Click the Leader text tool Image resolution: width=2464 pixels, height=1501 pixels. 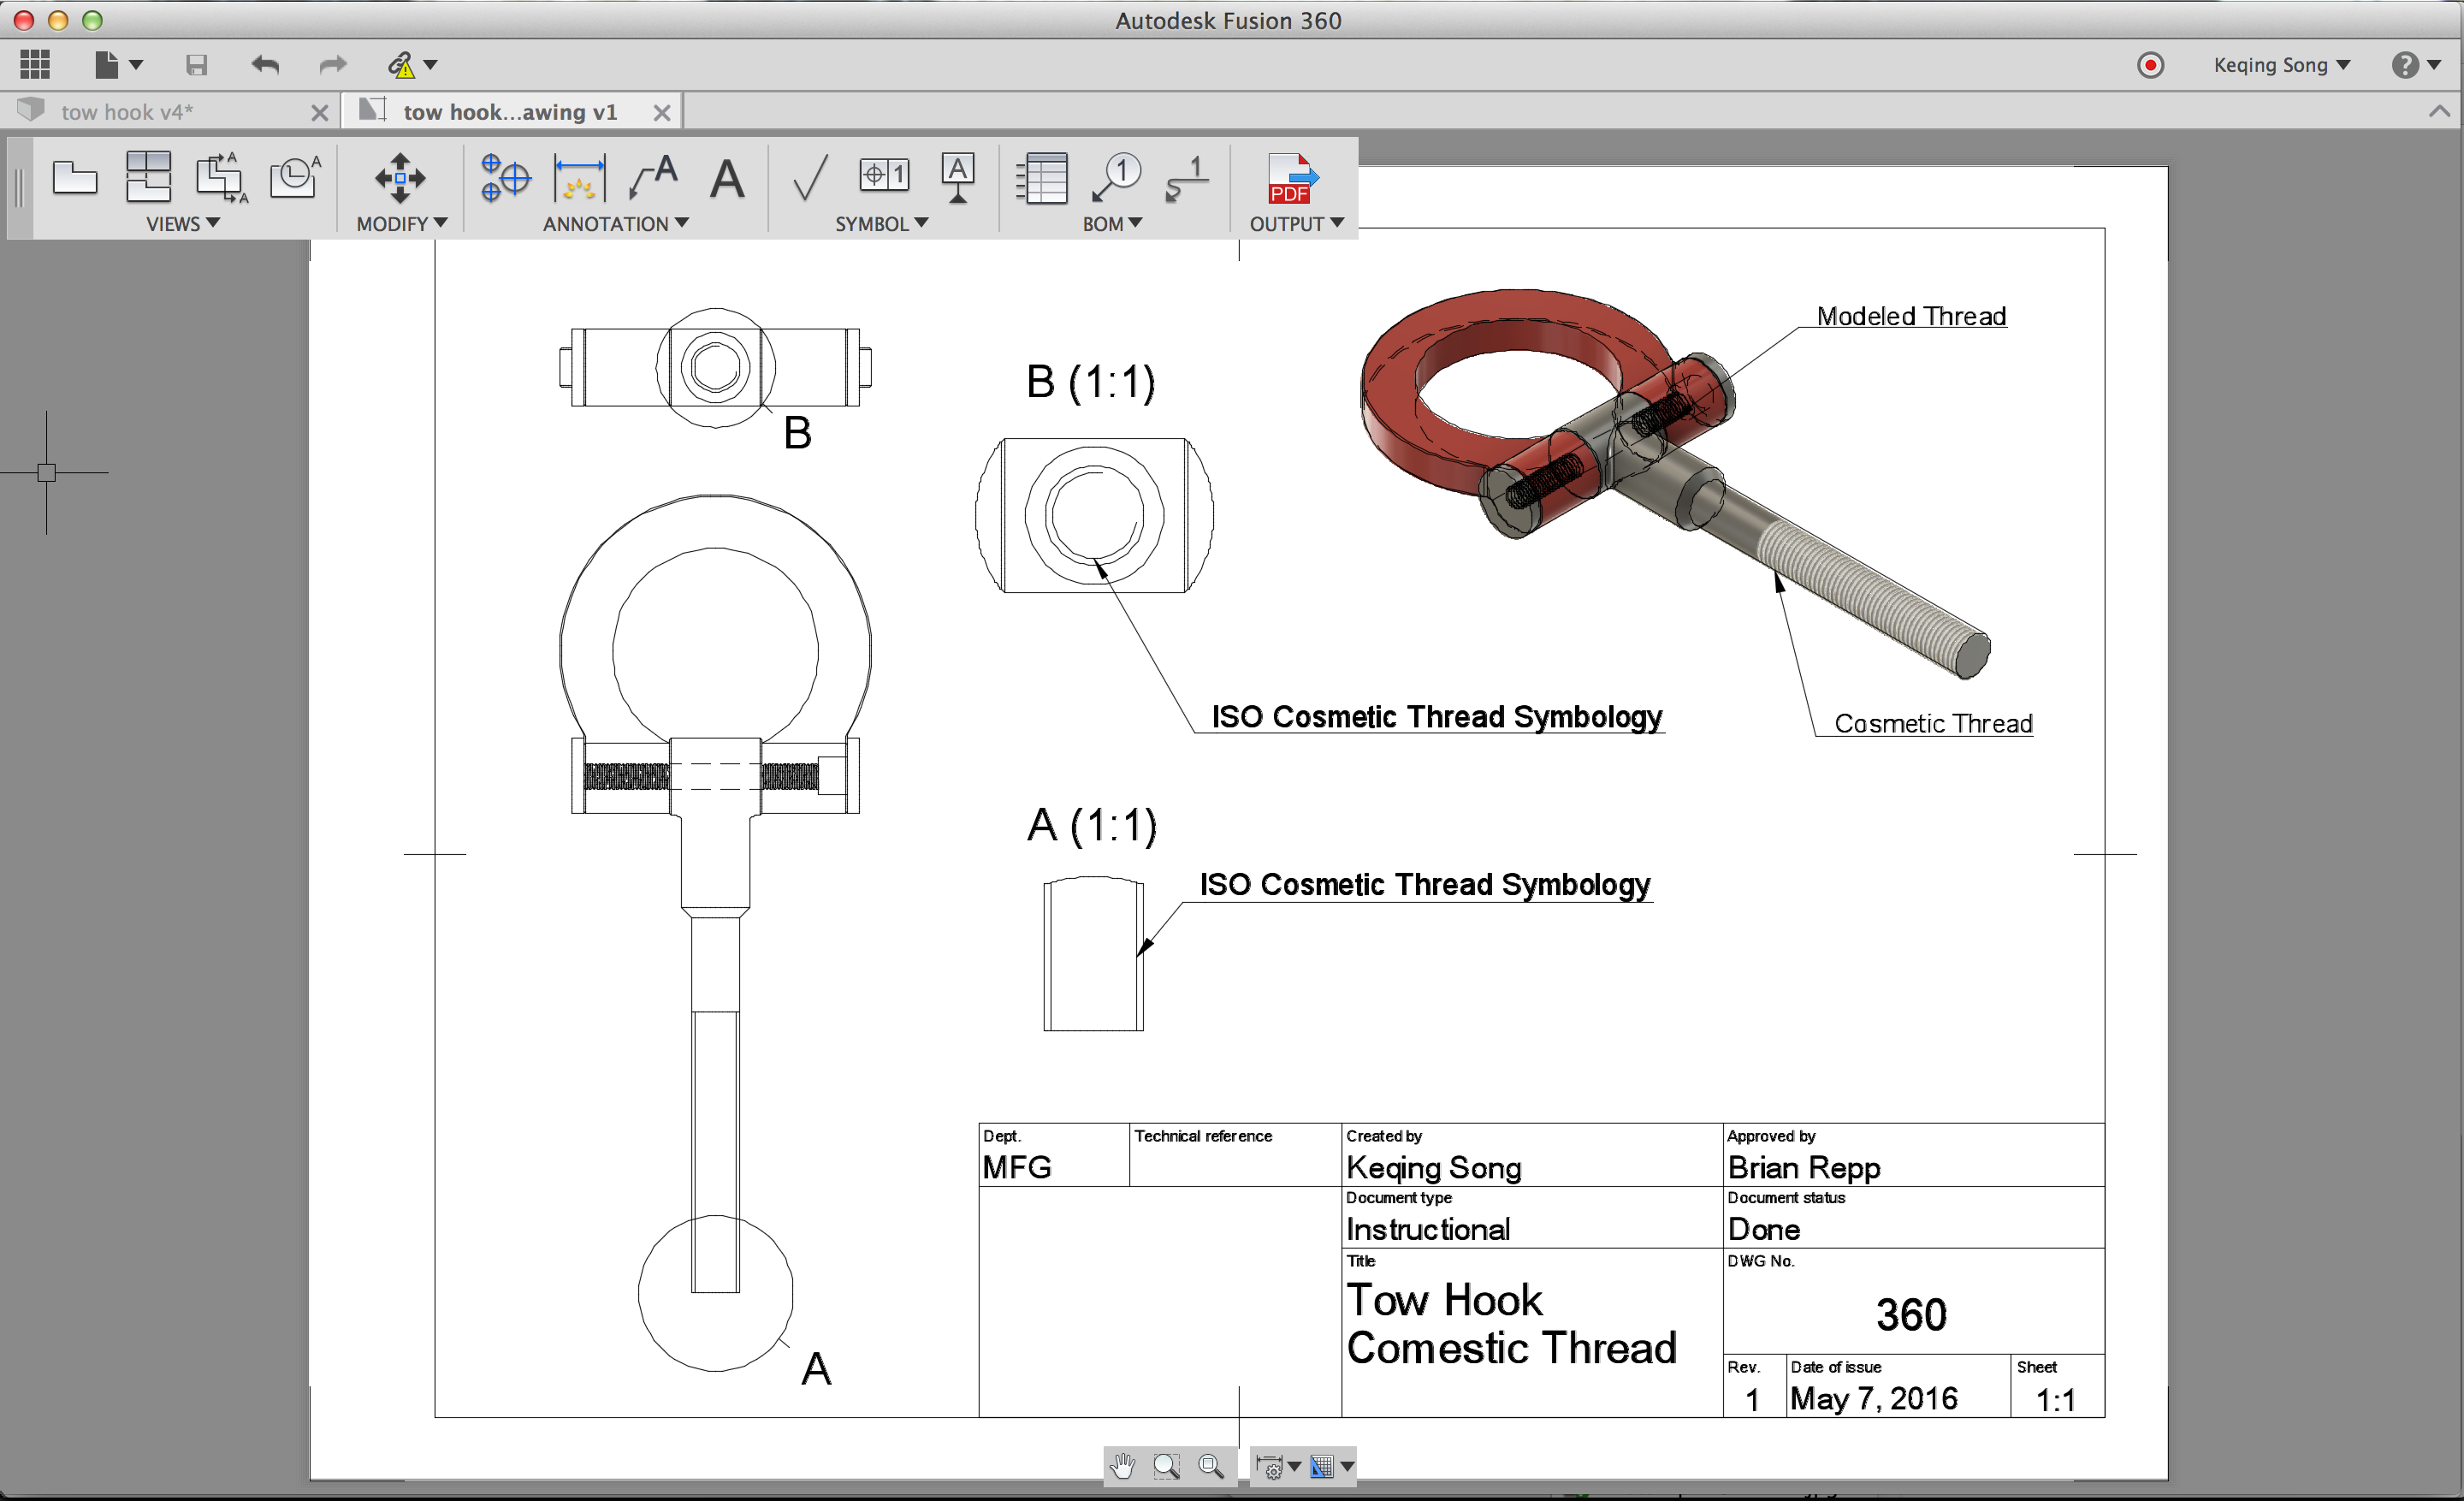(653, 178)
